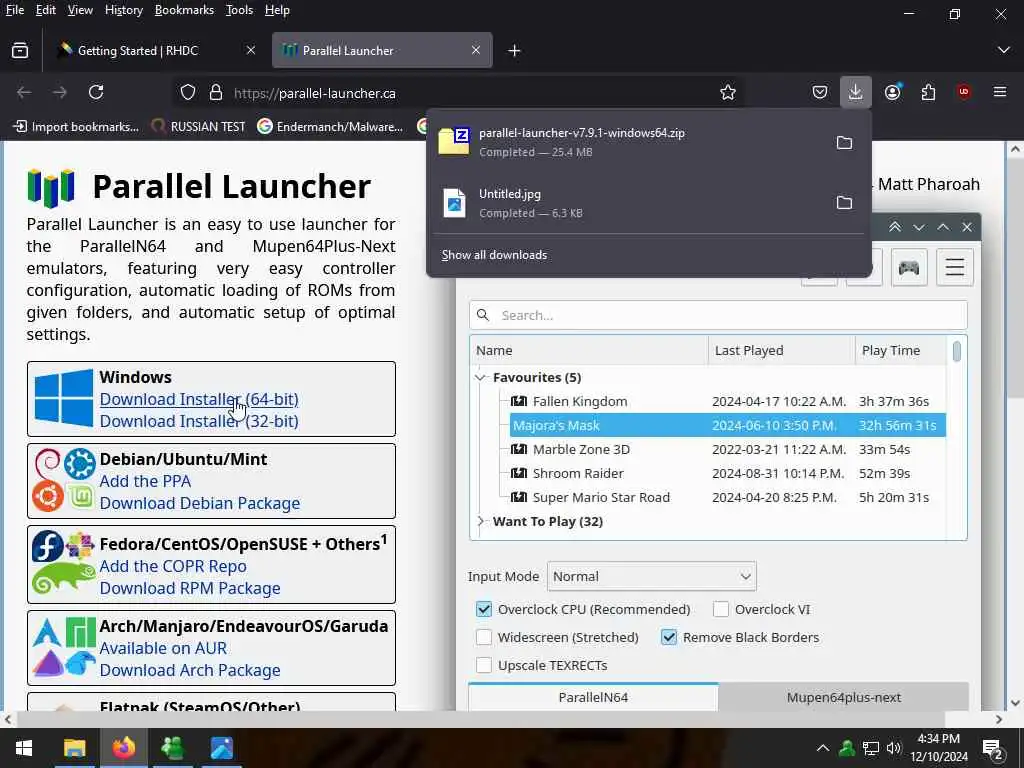Click the tracking protection shield icon
Image resolution: width=1024 pixels, height=768 pixels.
[x=188, y=93]
